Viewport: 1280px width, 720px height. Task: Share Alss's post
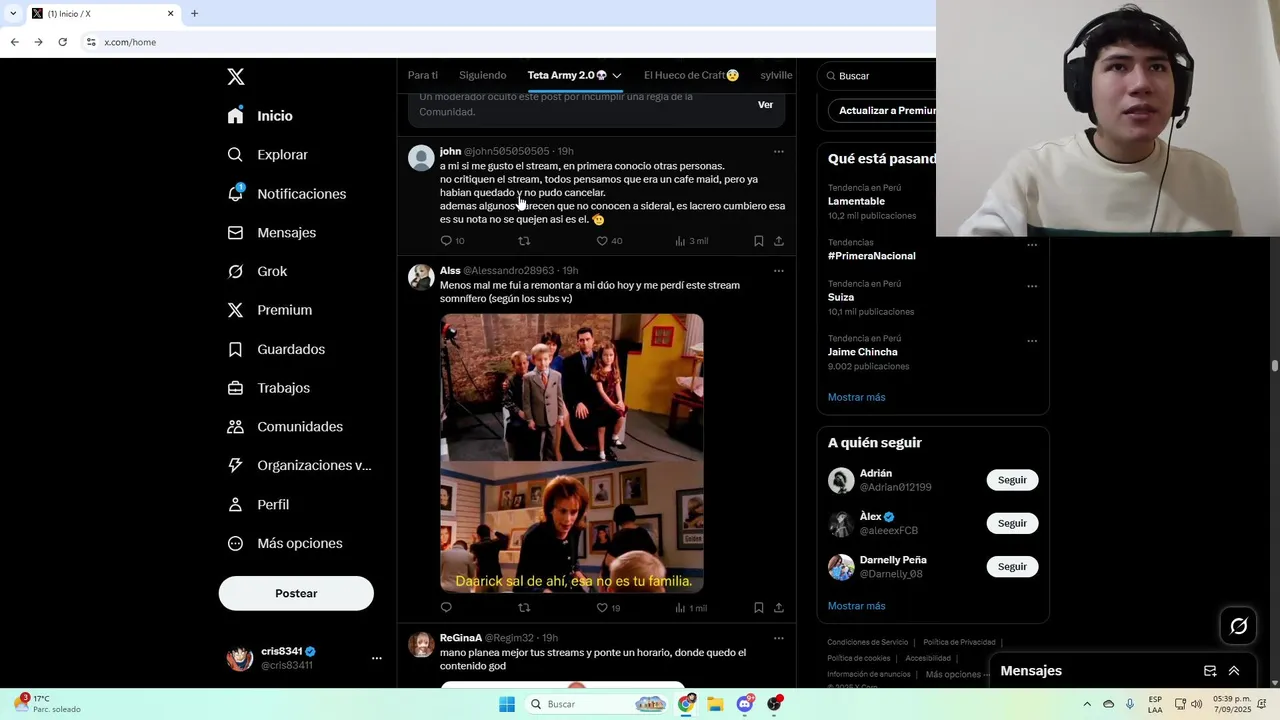click(x=779, y=608)
